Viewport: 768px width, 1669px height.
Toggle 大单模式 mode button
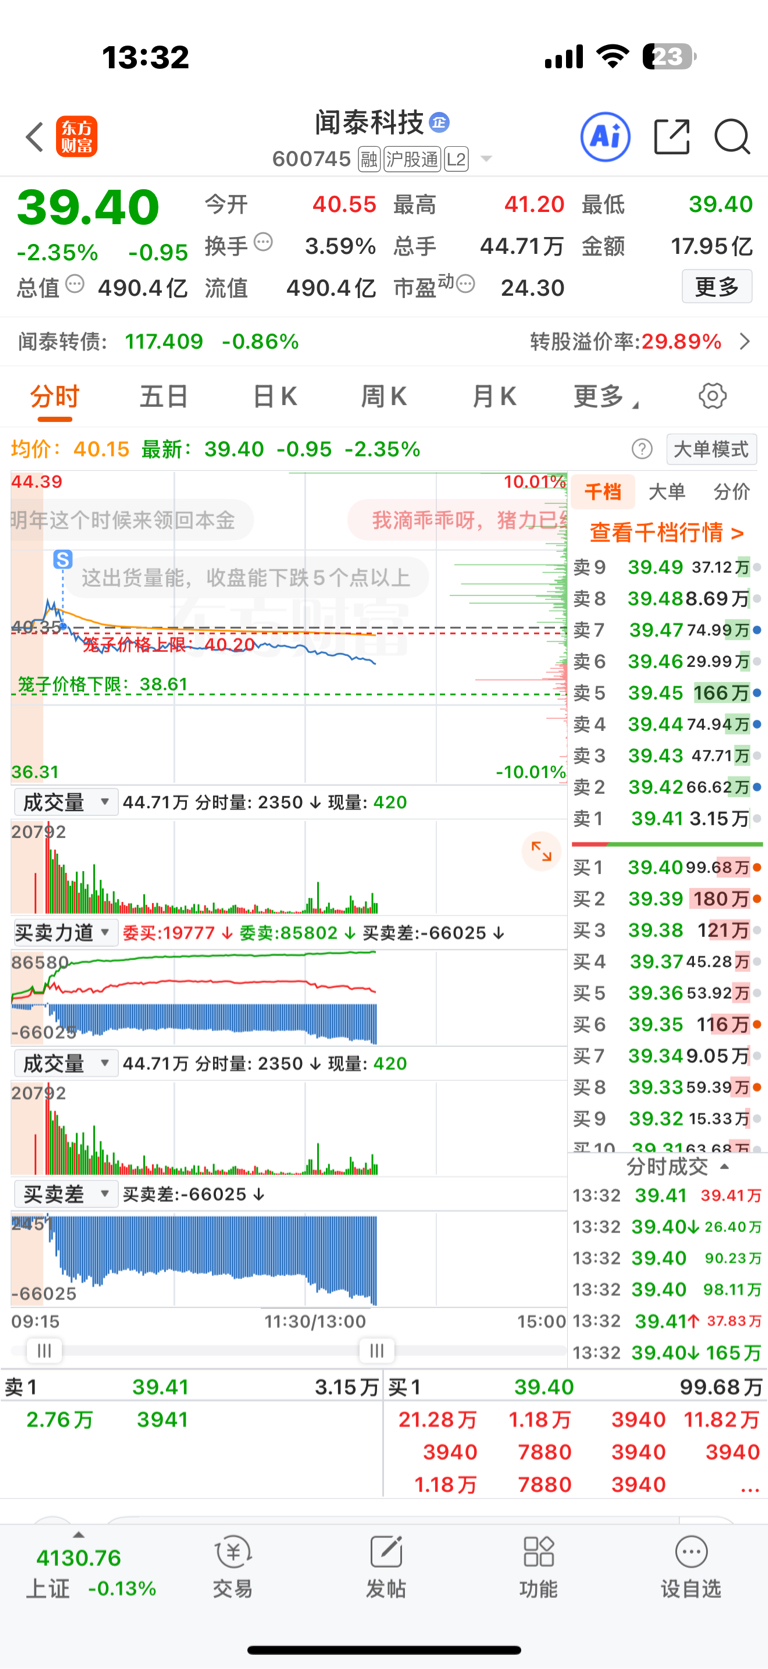[x=710, y=449]
